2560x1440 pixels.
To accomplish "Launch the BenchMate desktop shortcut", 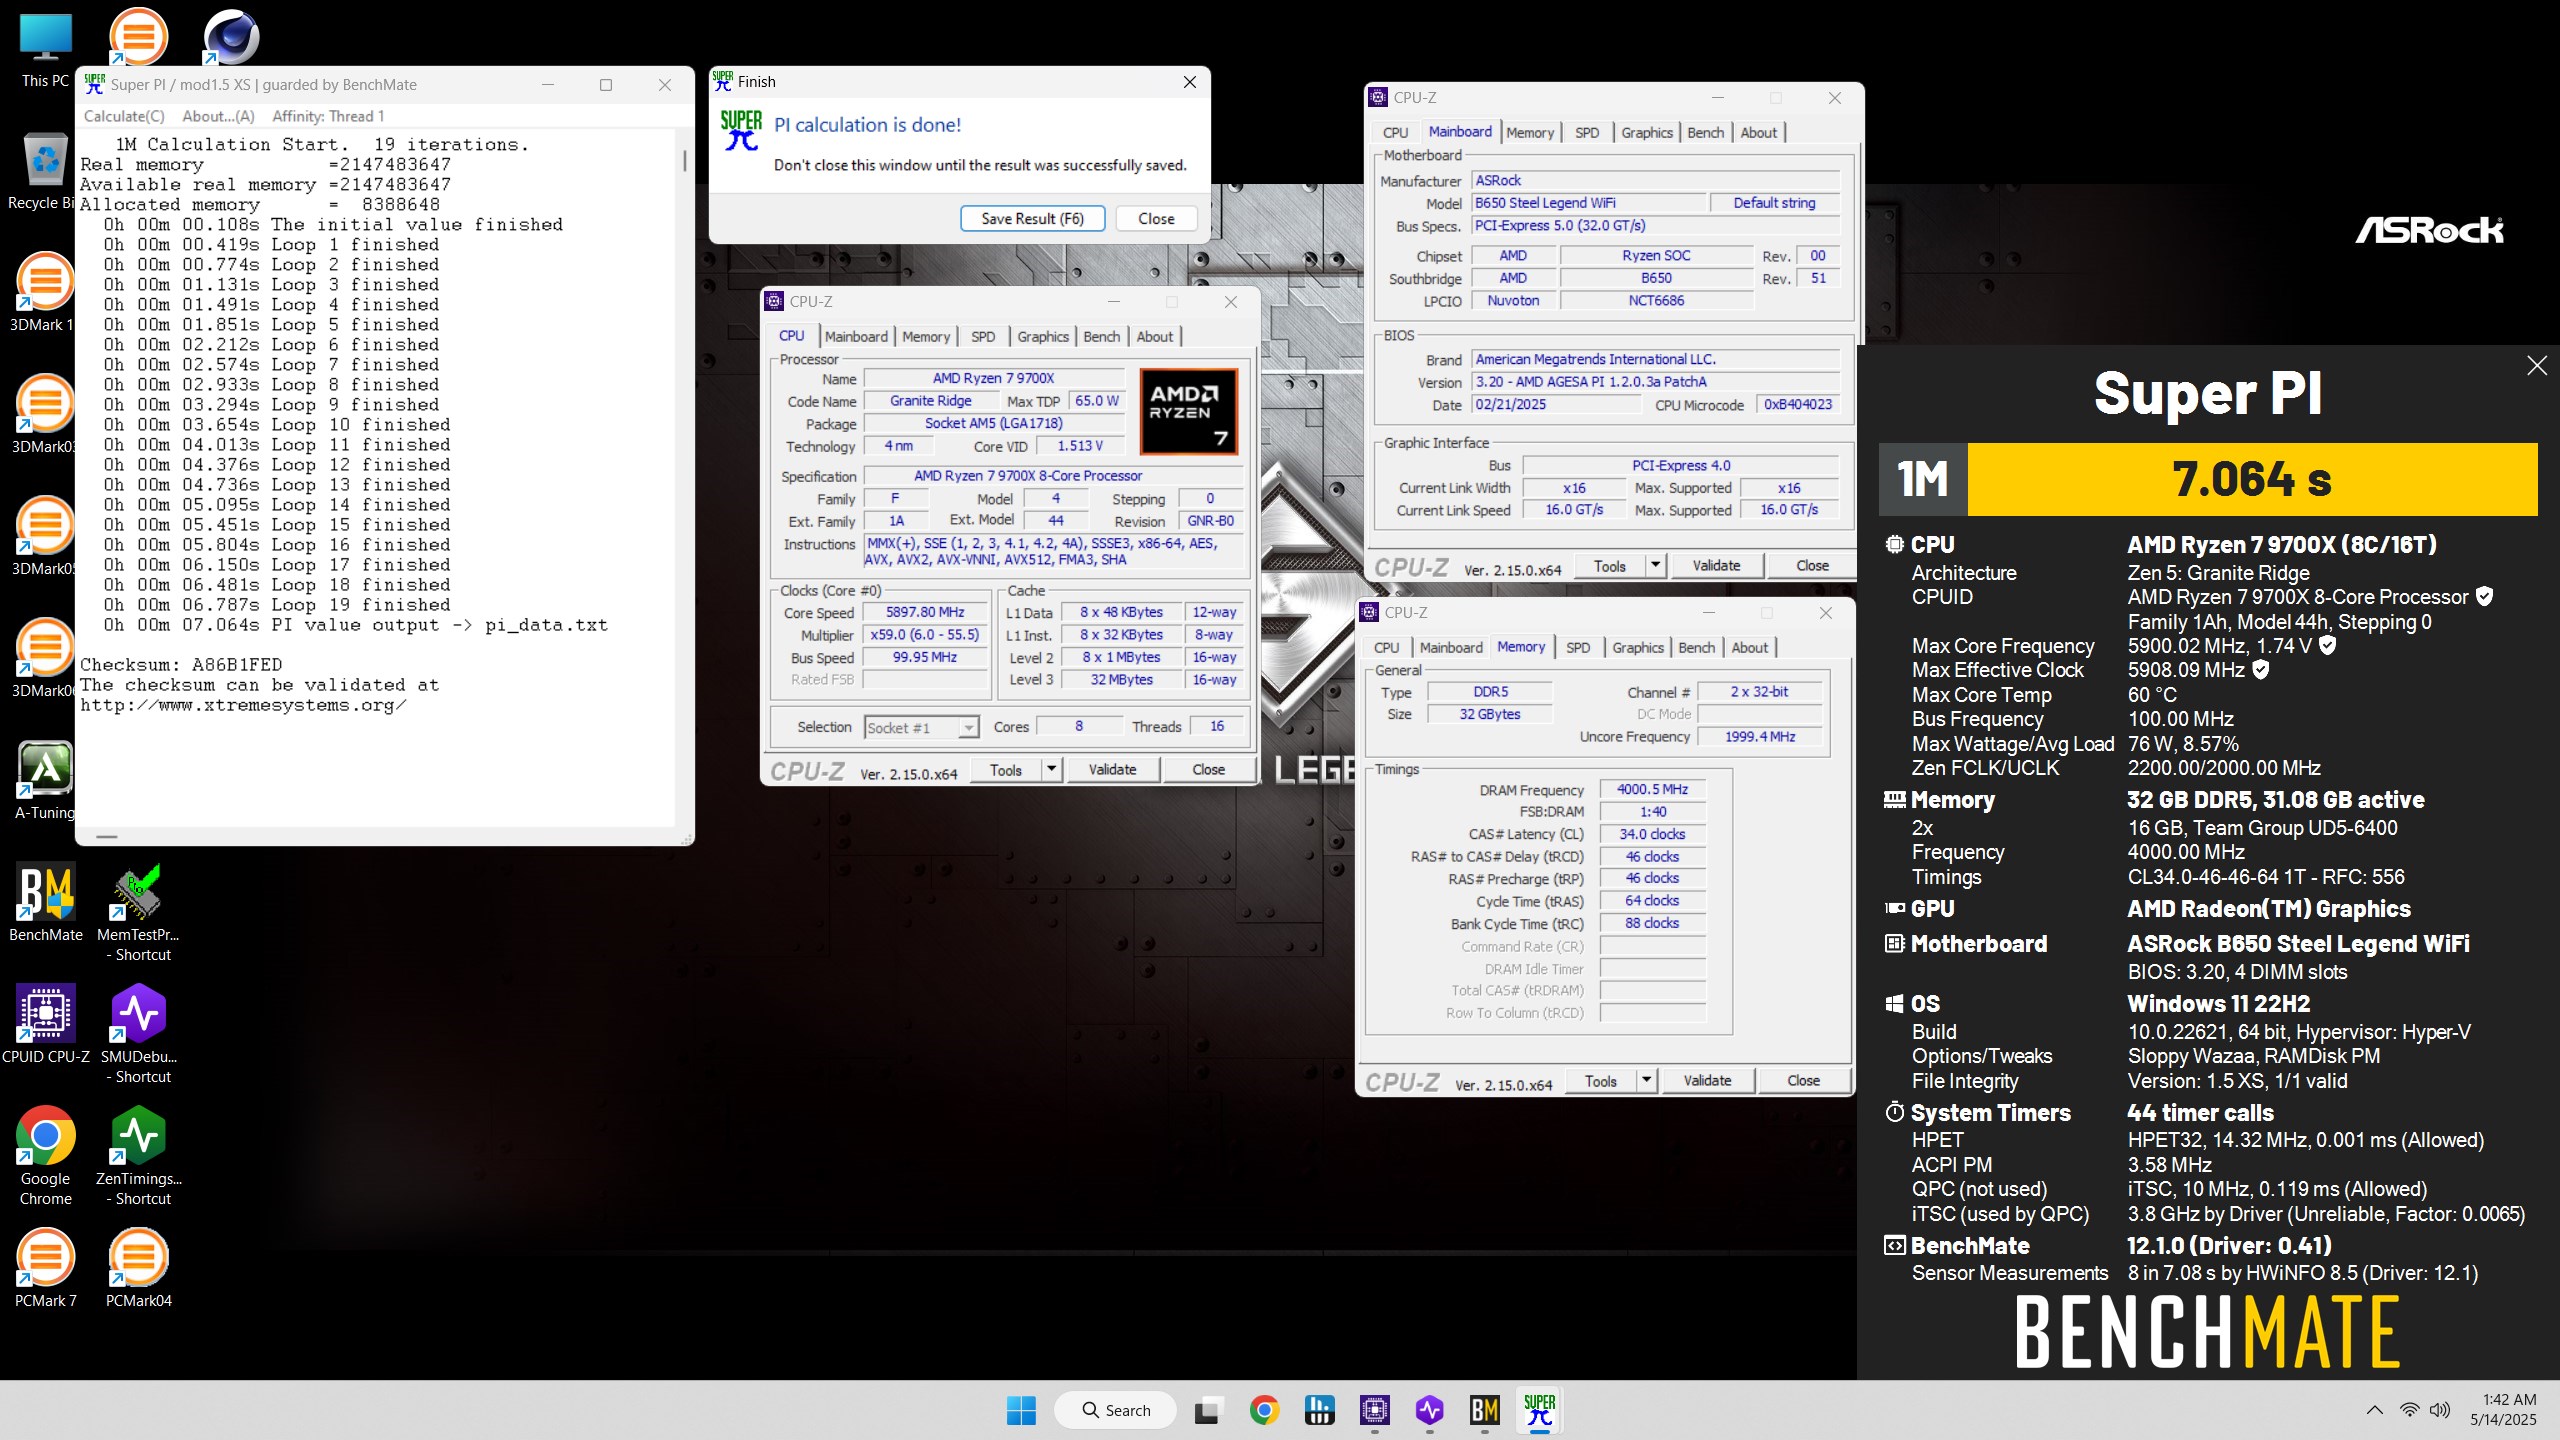I will coord(45,902).
